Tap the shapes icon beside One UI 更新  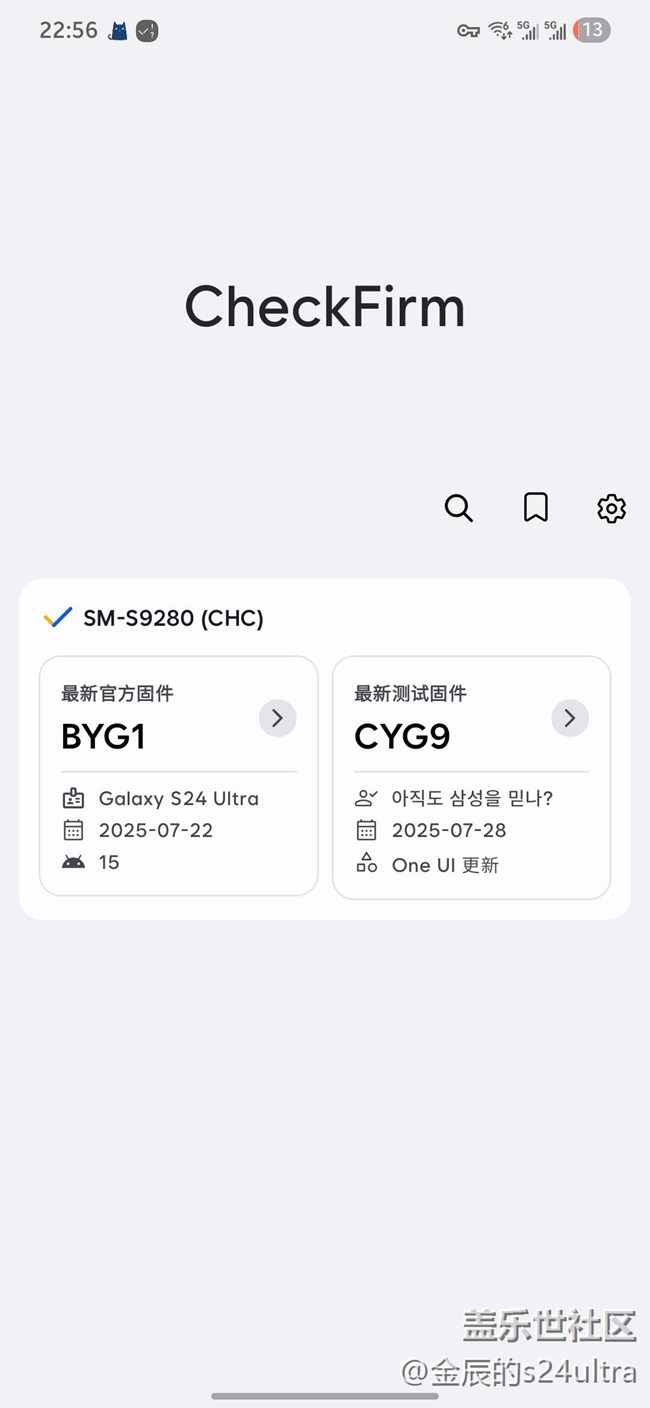tap(367, 864)
